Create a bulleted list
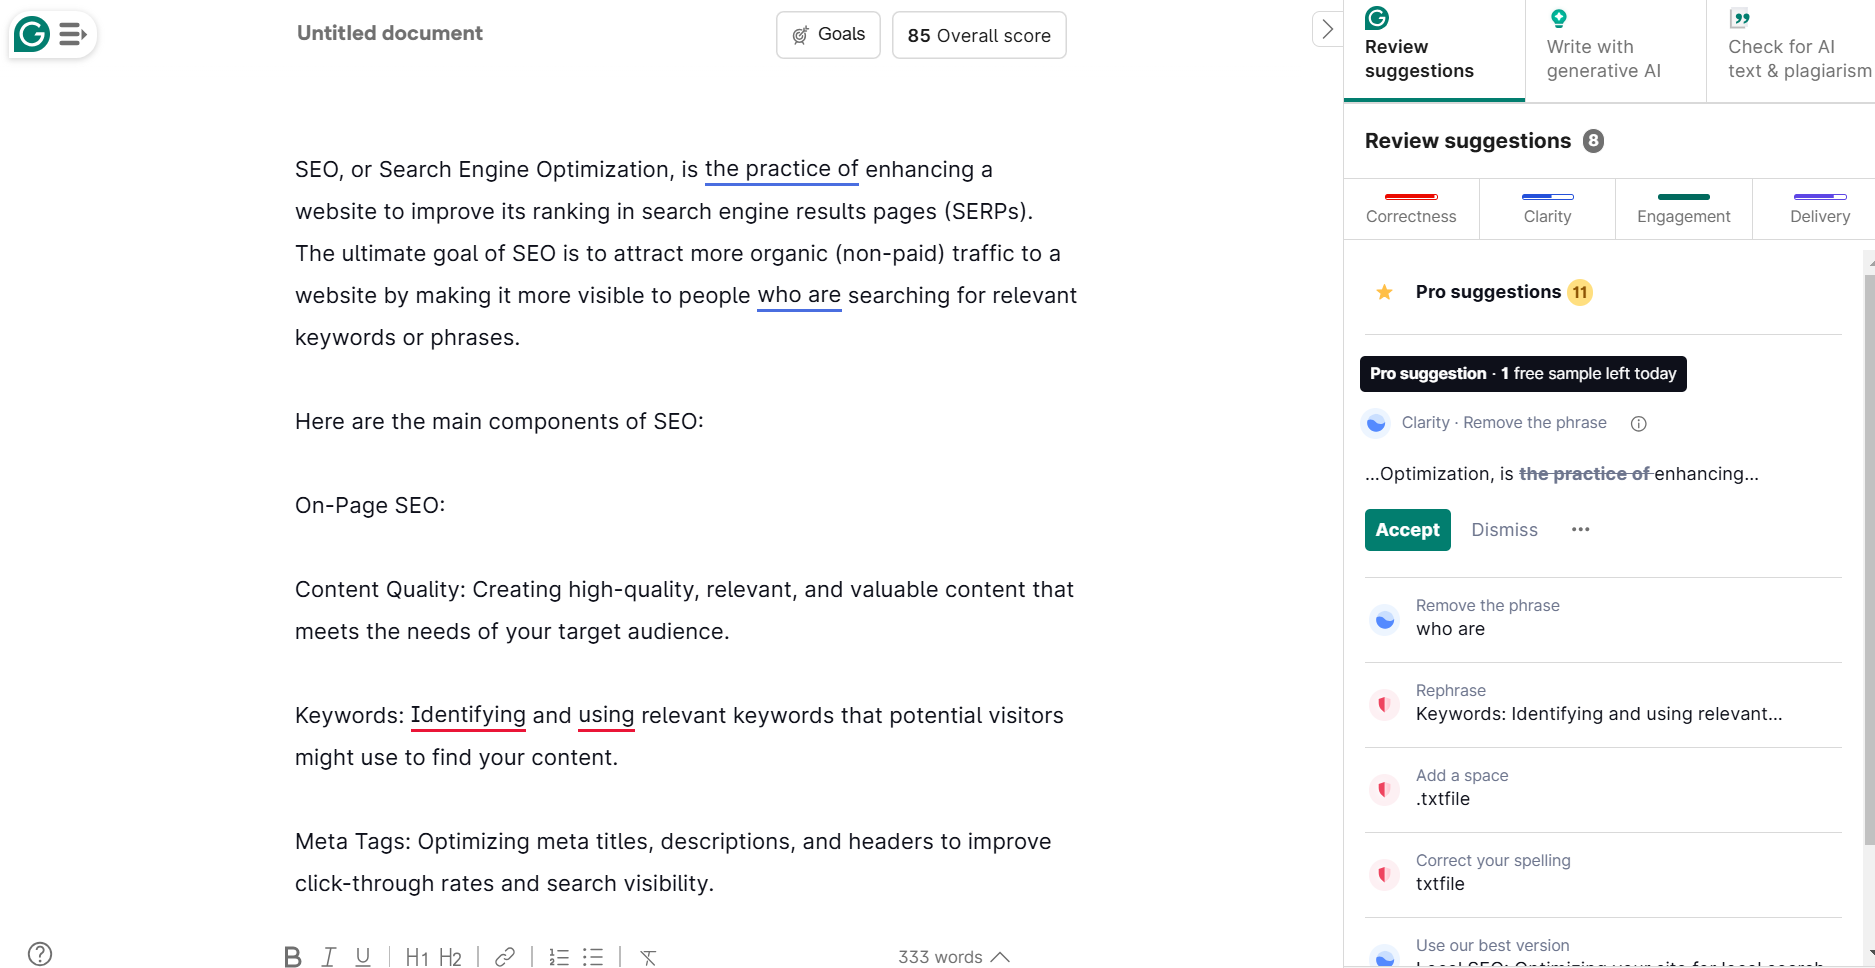Screen dimensions: 1875x968 point(593,957)
